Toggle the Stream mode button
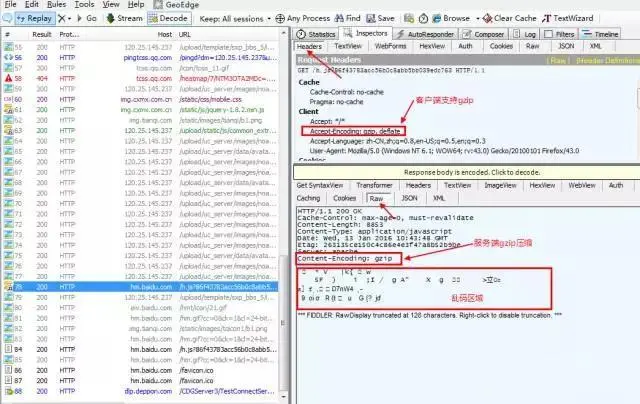640x404 pixels. [124, 18]
